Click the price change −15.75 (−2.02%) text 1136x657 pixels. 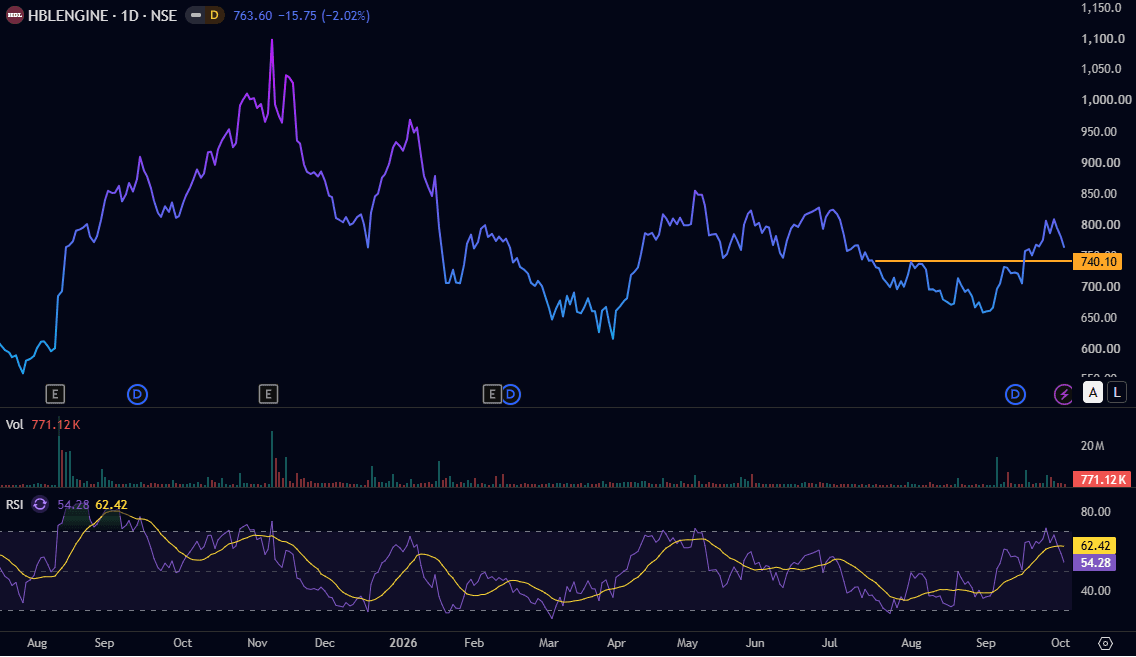(324, 15)
